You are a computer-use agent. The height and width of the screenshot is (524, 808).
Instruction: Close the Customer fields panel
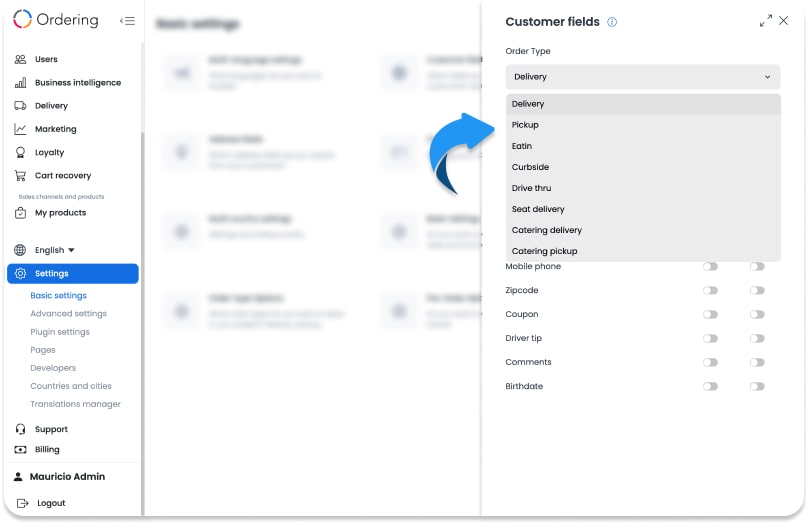(783, 21)
